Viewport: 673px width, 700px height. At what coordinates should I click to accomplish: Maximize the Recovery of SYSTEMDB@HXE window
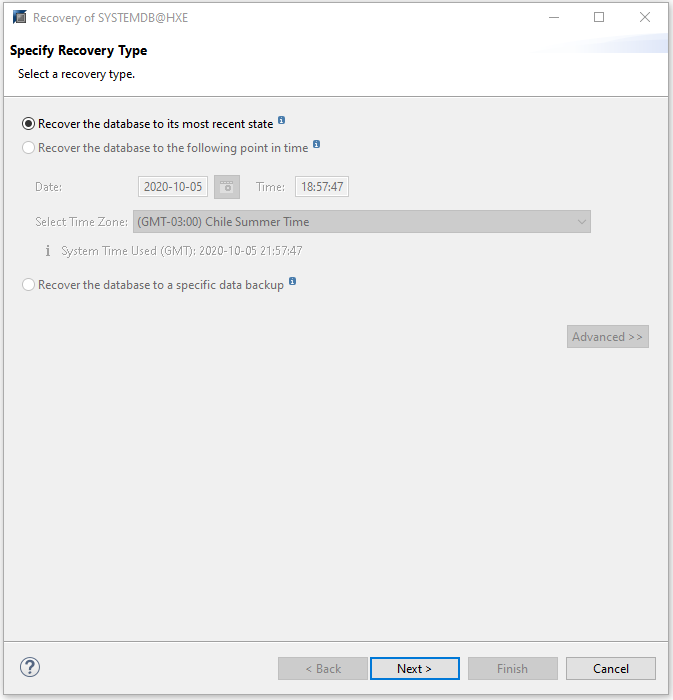(x=599, y=17)
